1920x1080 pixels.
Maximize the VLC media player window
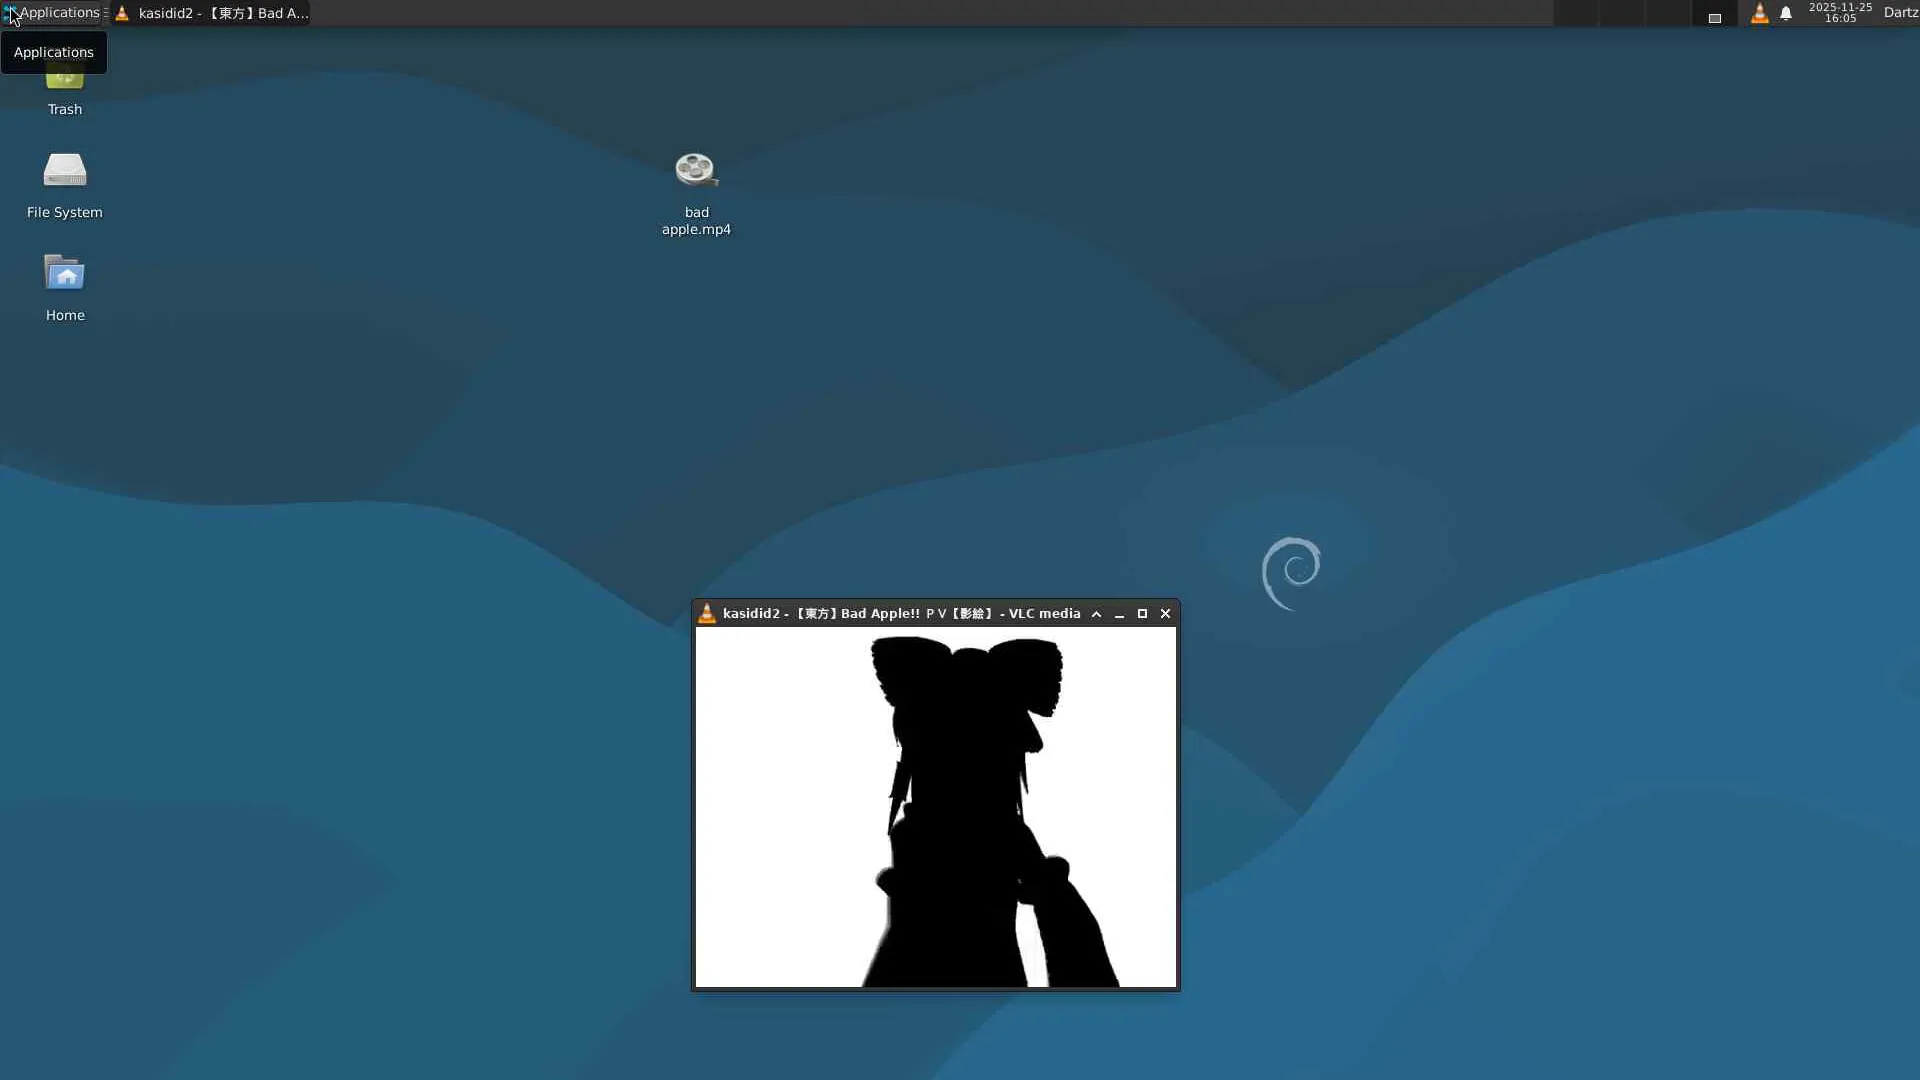pyautogui.click(x=1142, y=614)
